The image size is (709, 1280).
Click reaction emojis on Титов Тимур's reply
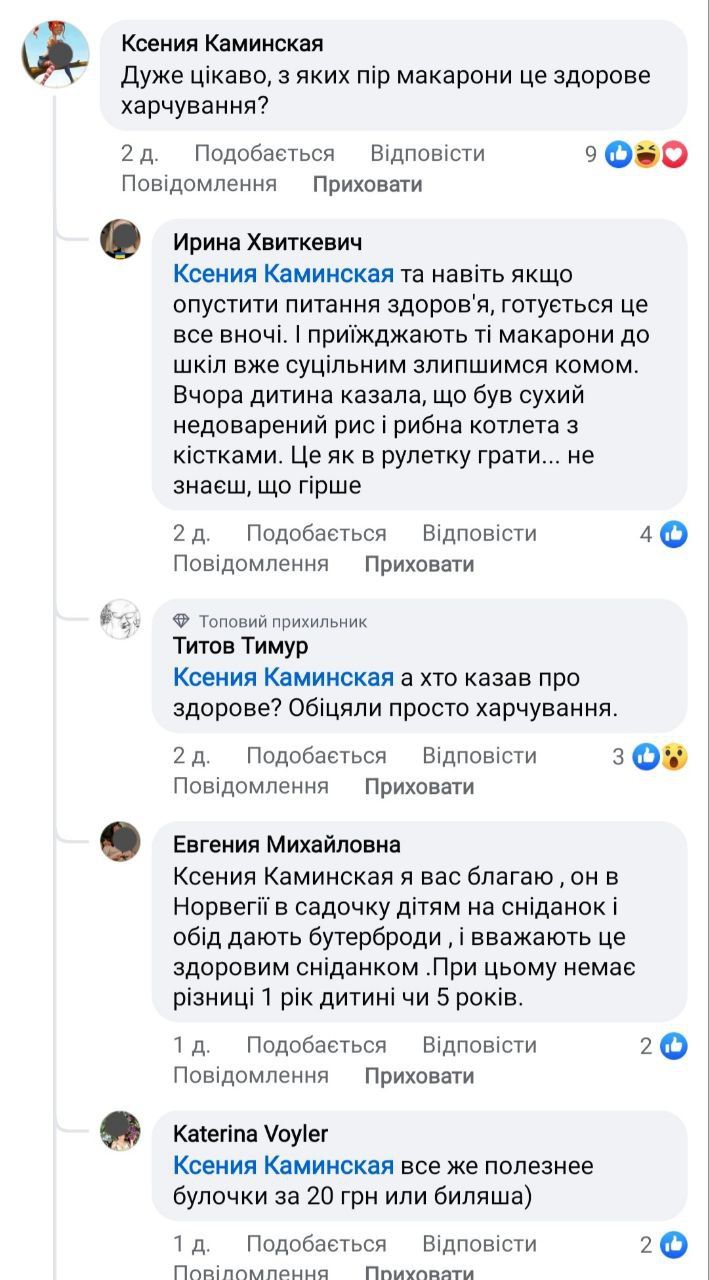point(660,757)
